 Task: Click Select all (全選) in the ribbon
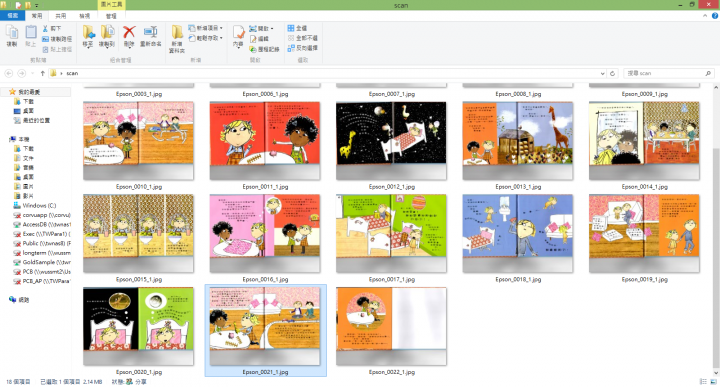click(297, 28)
